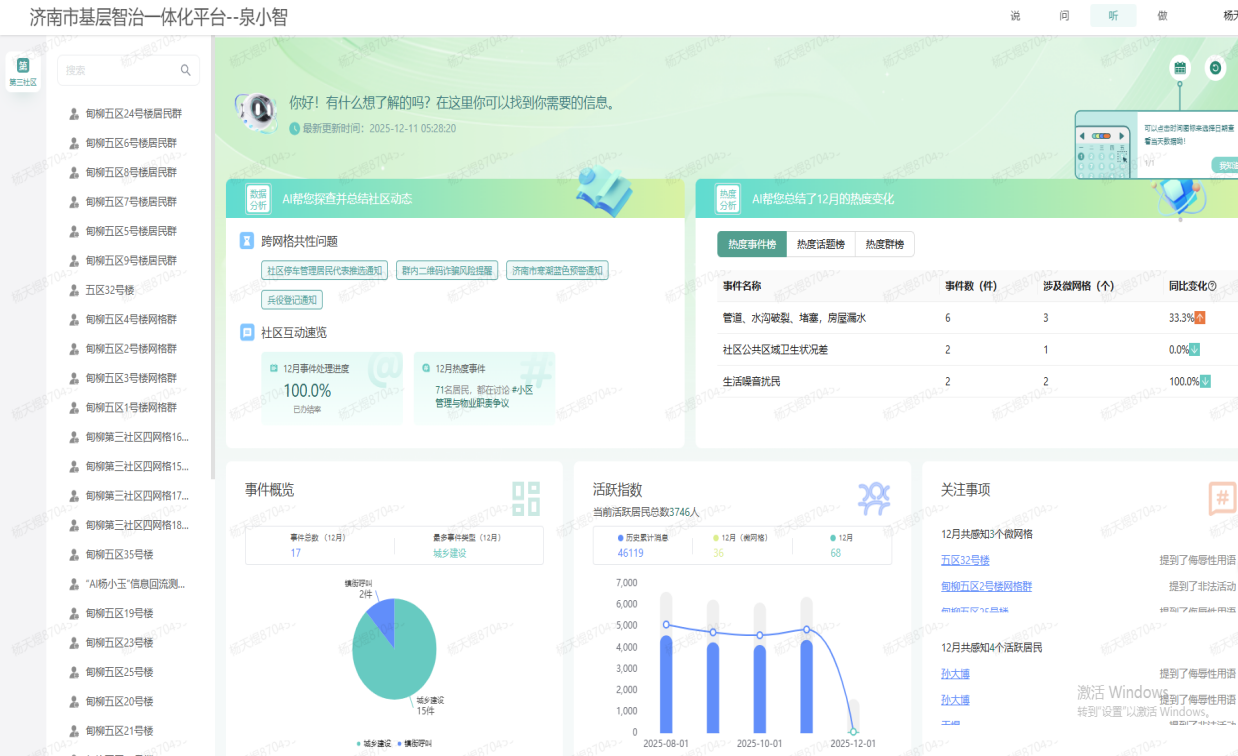Click the 搜索 input field
The height and width of the screenshot is (756, 1238).
(120, 71)
